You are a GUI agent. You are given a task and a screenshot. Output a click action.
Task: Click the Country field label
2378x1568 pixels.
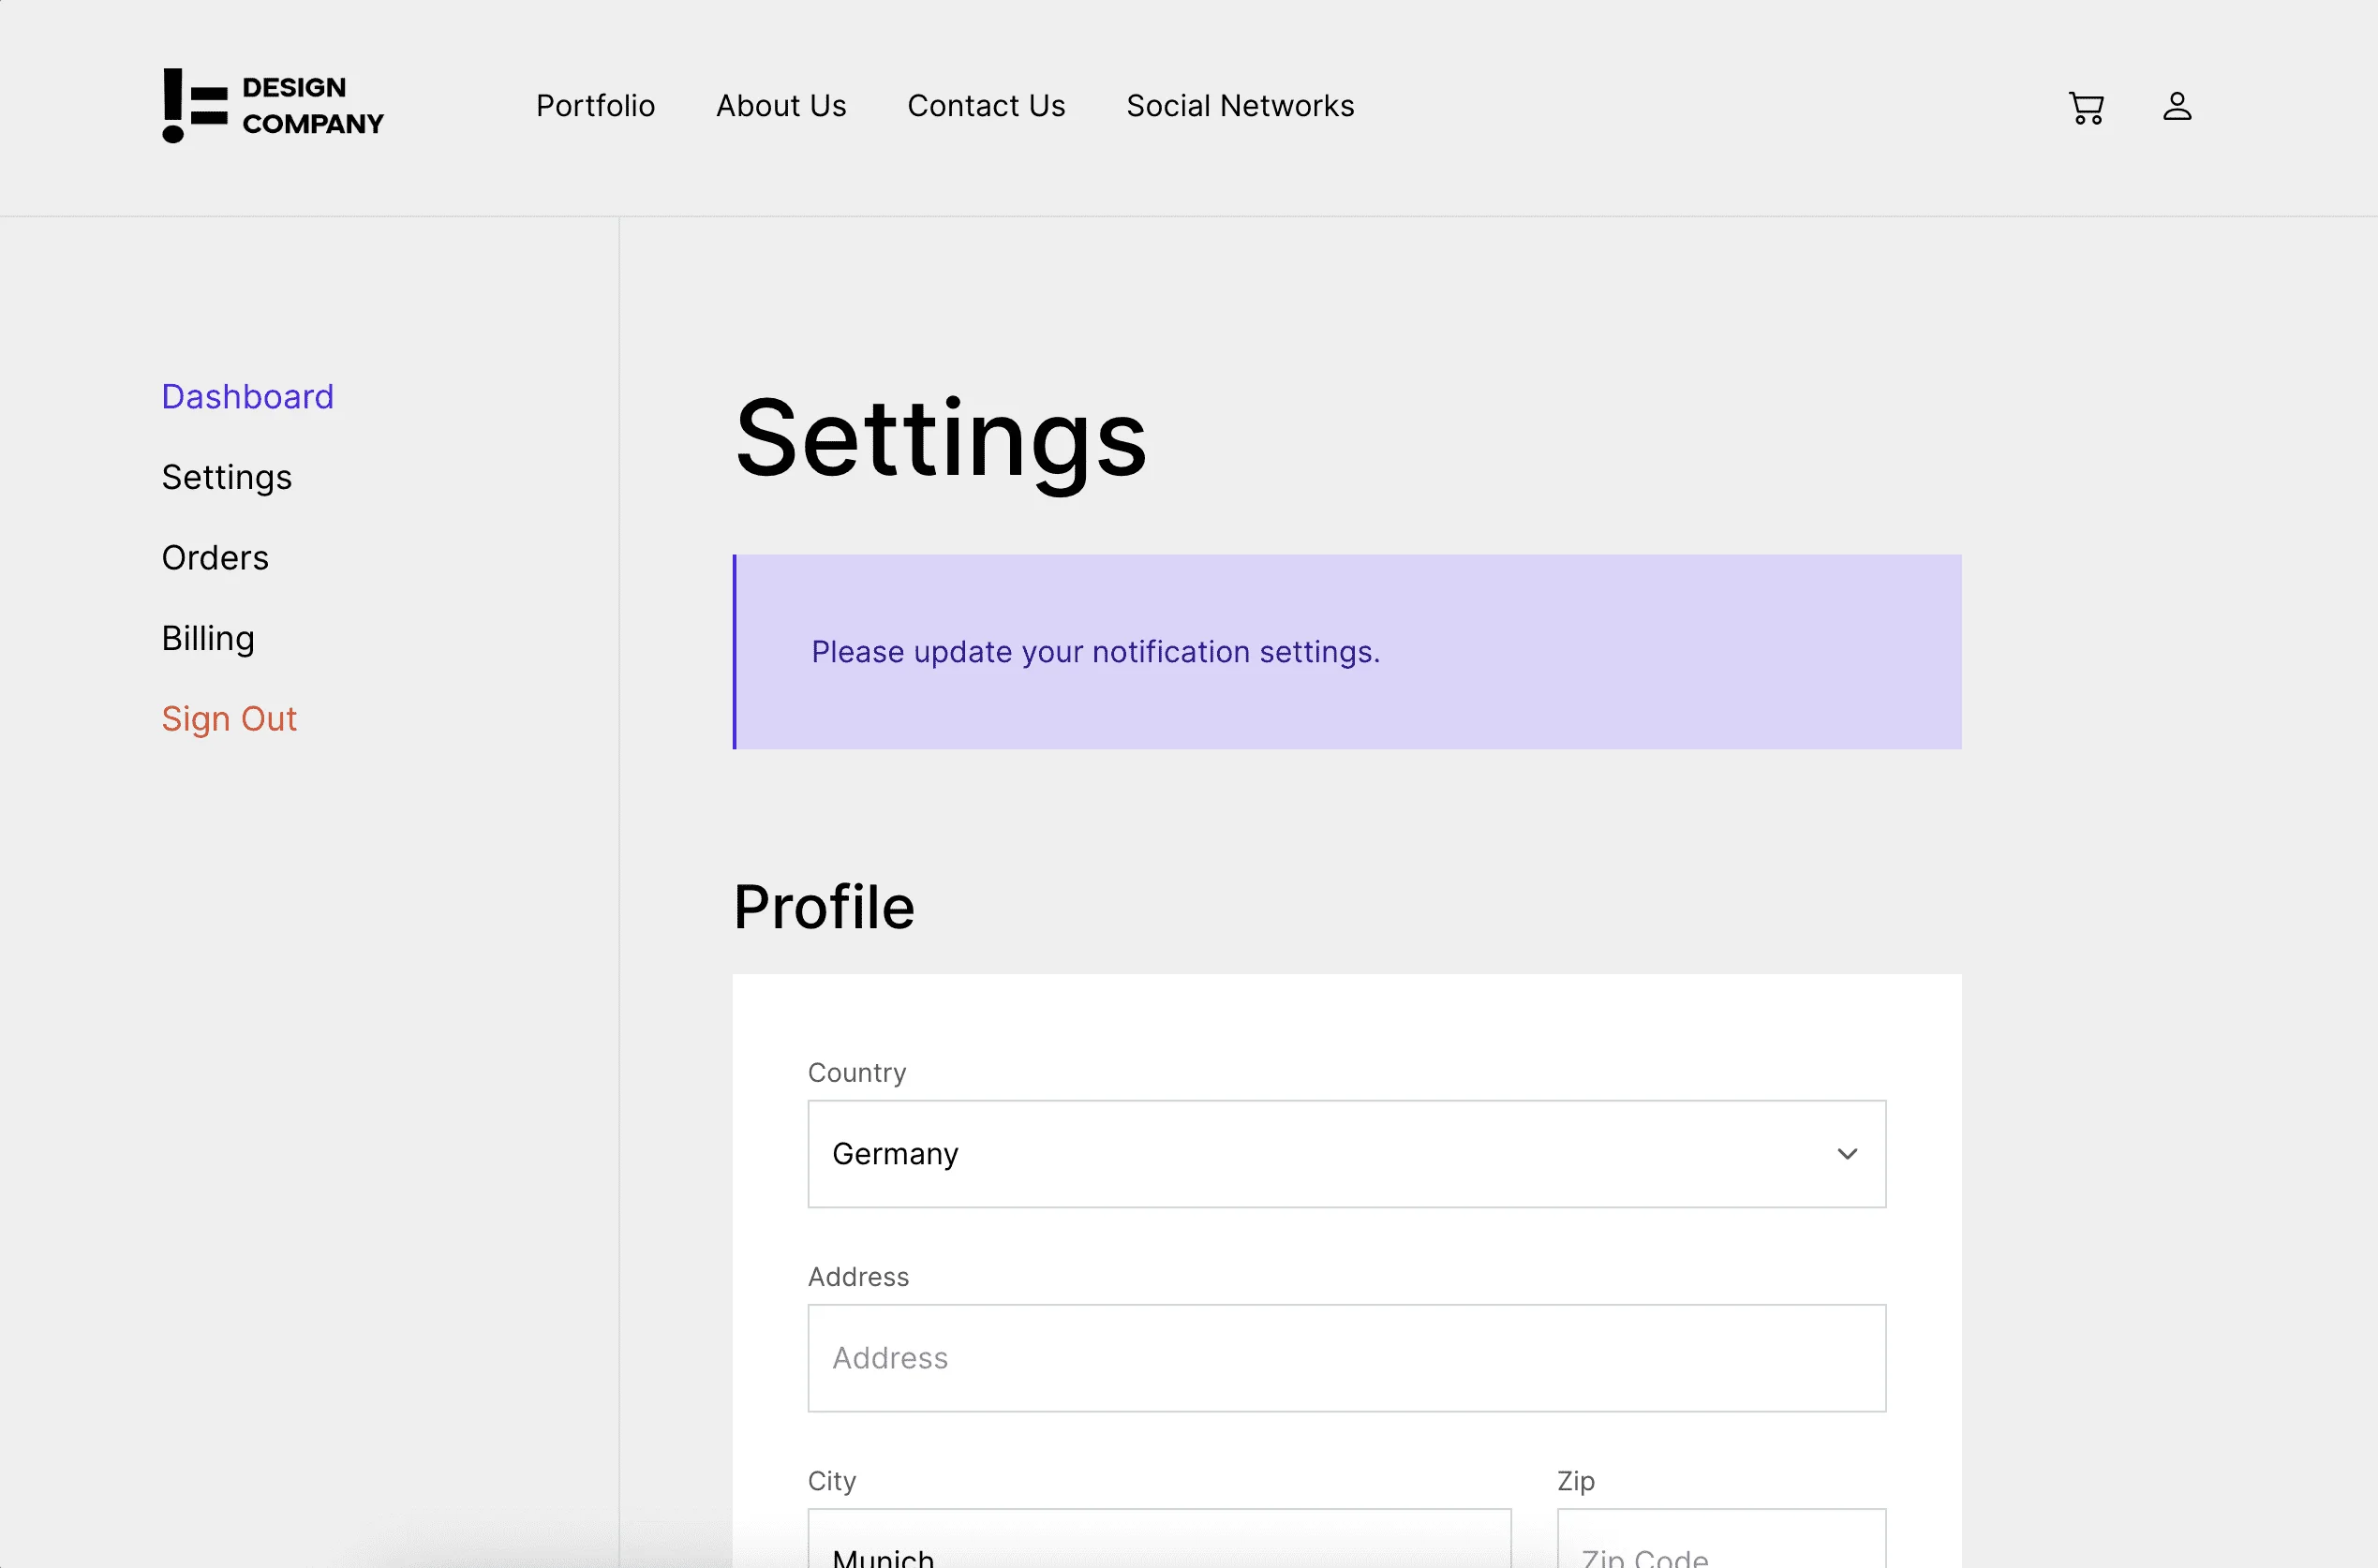click(857, 1073)
